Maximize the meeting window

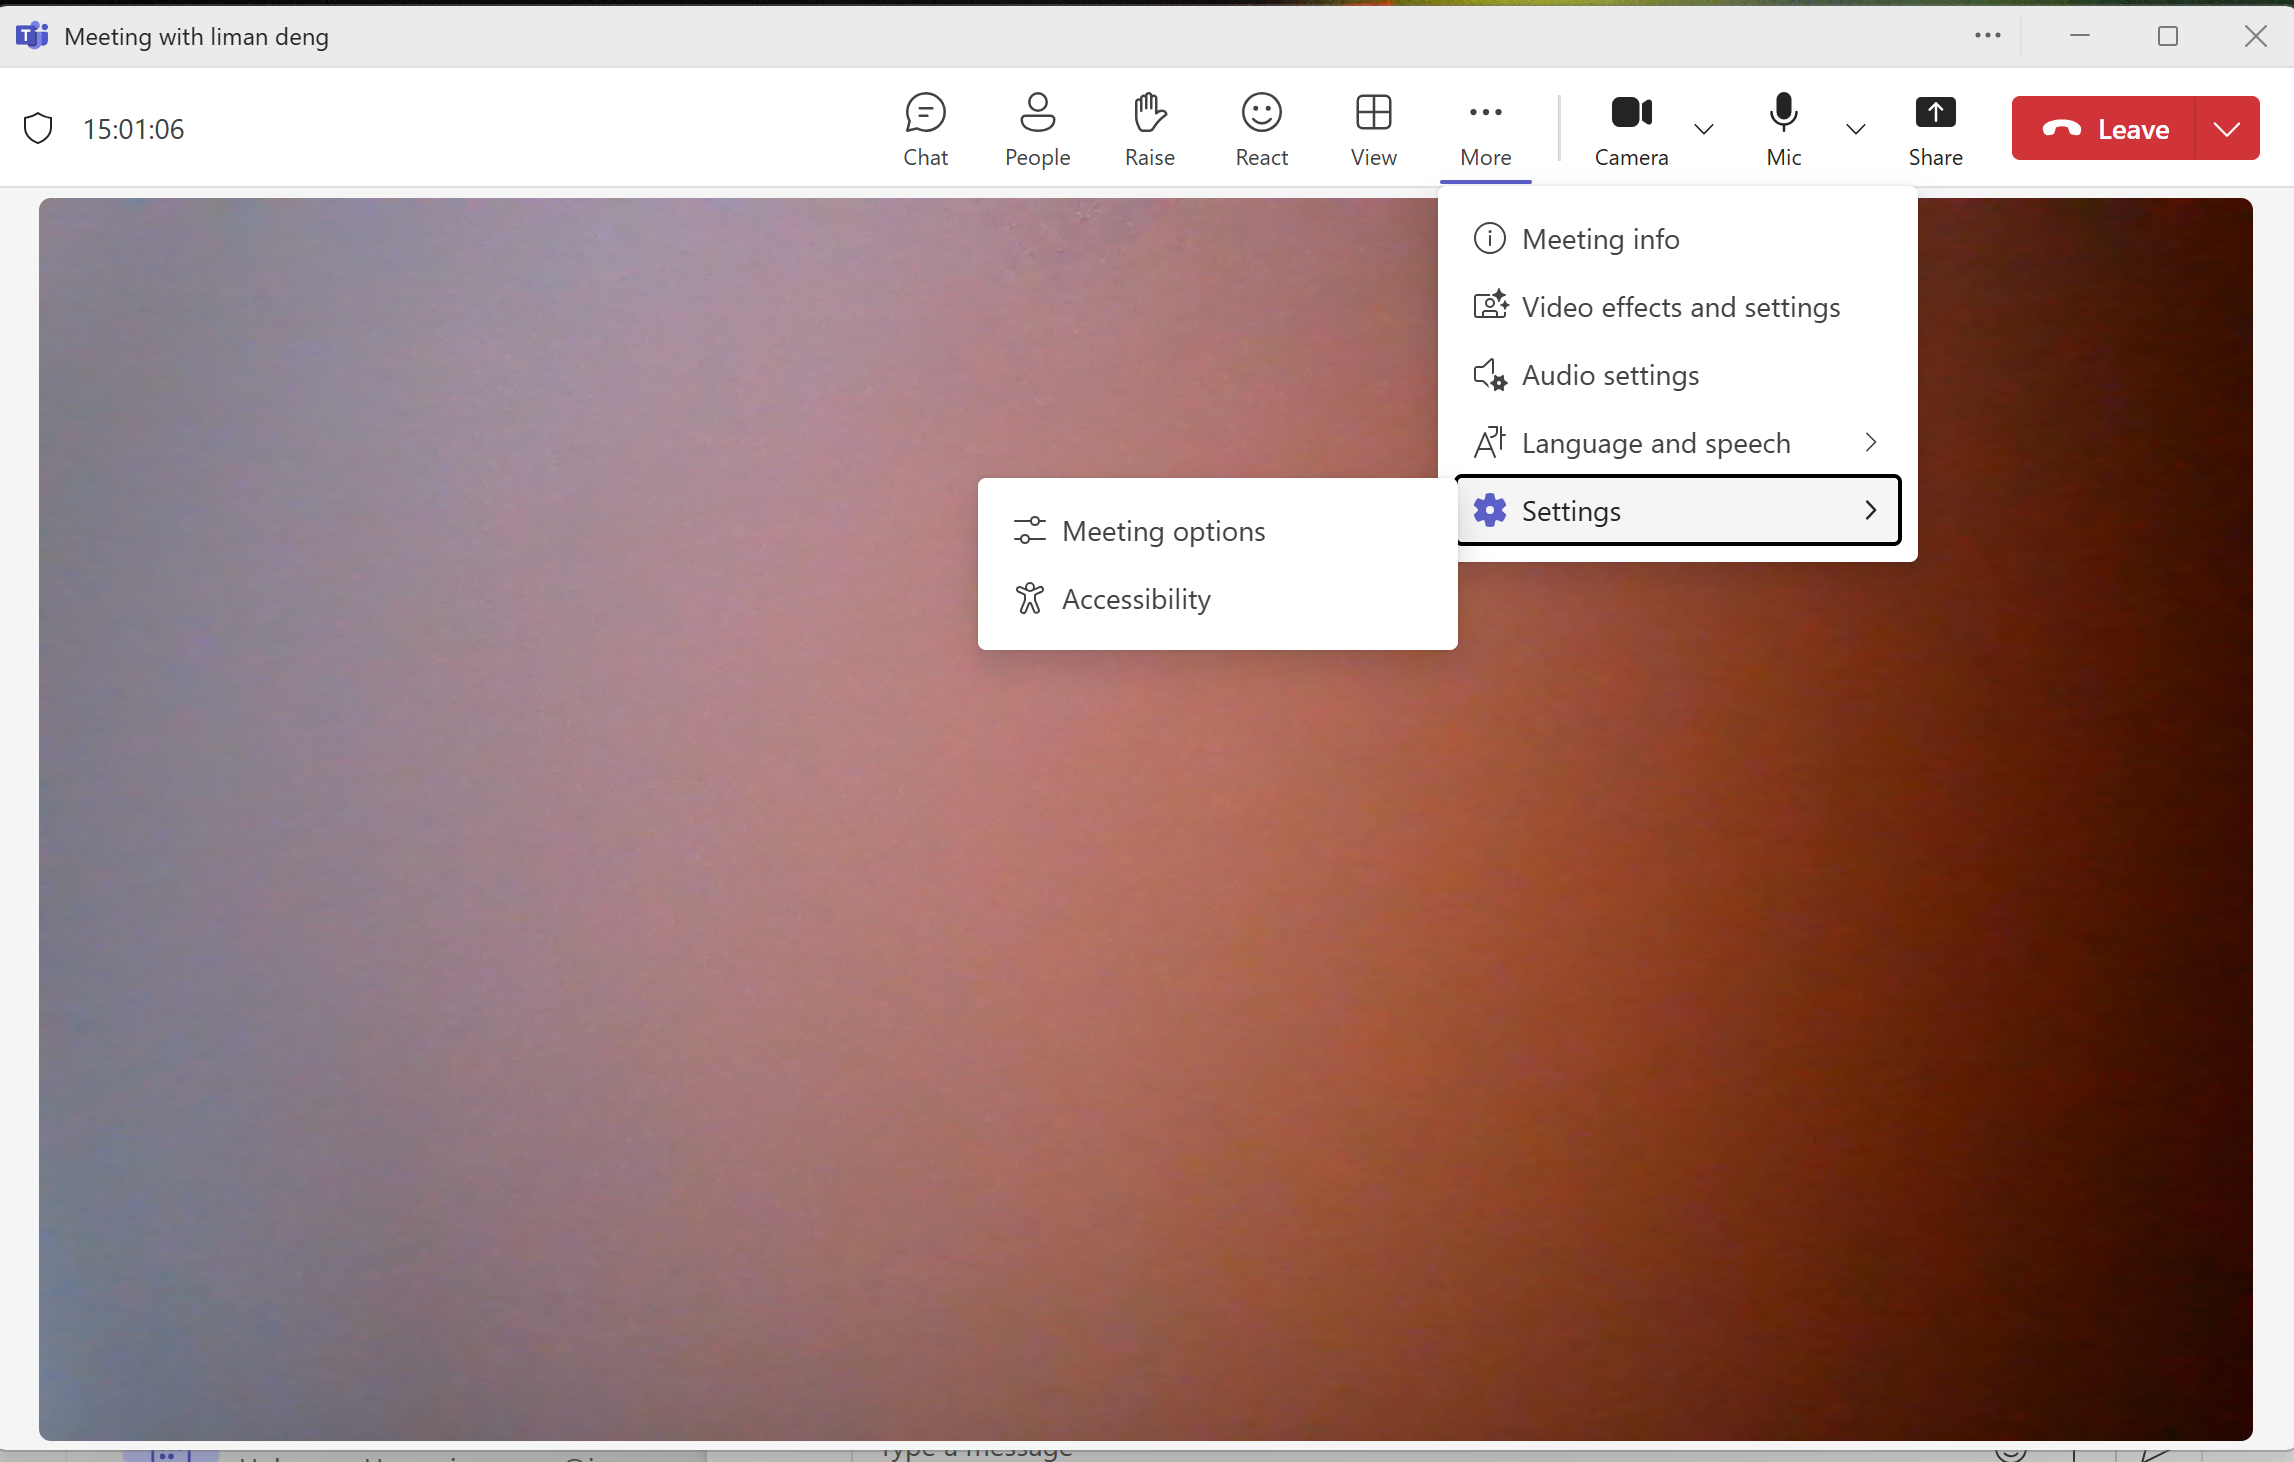pyautogui.click(x=2168, y=36)
